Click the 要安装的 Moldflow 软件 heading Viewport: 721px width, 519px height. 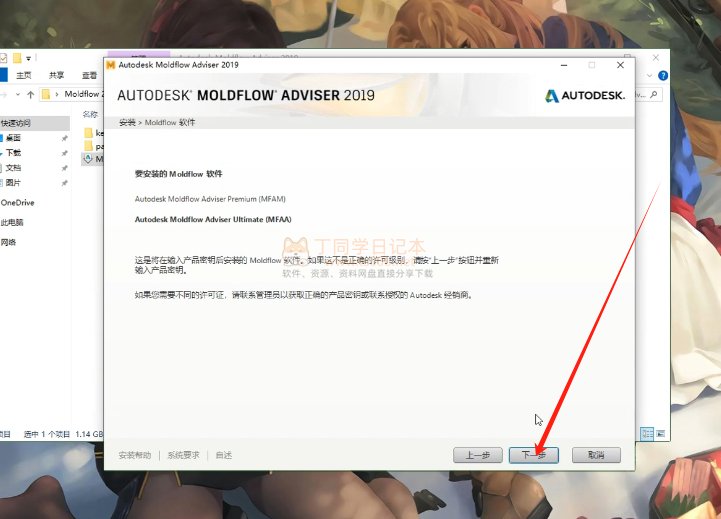(178, 174)
